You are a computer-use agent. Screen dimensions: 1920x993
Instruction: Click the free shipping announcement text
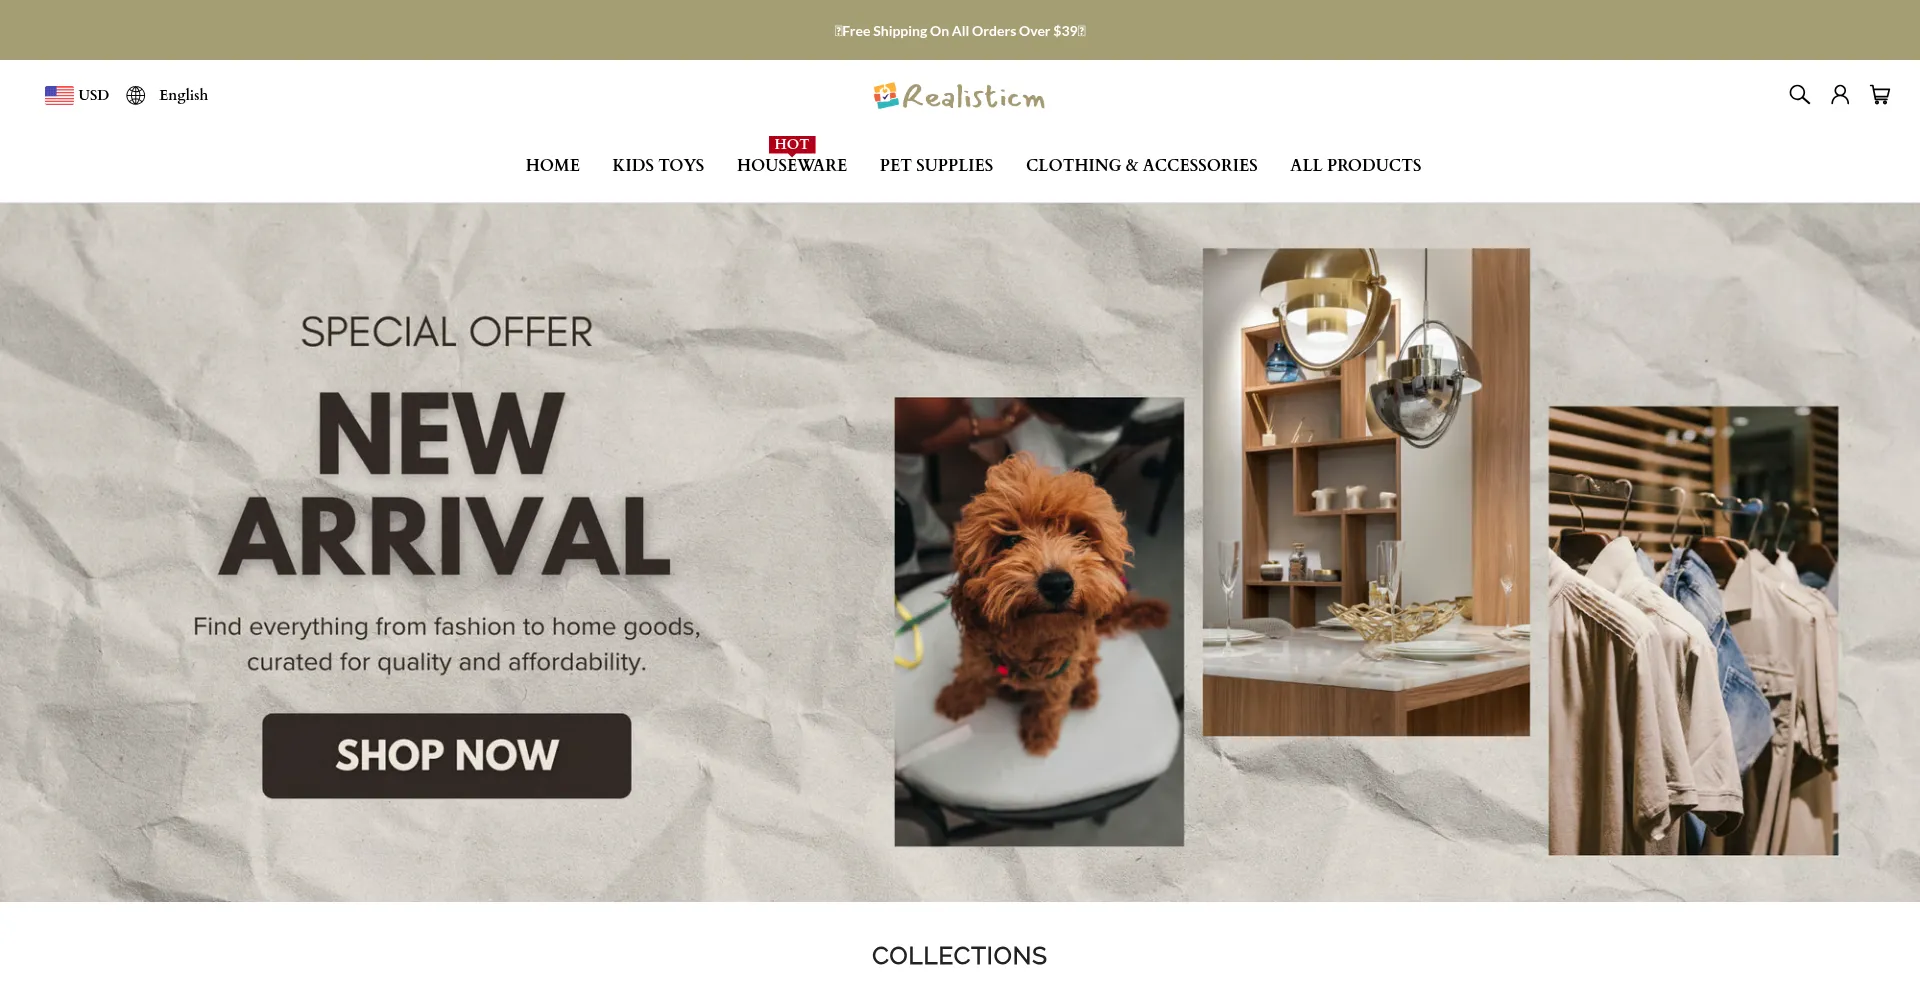point(960,31)
